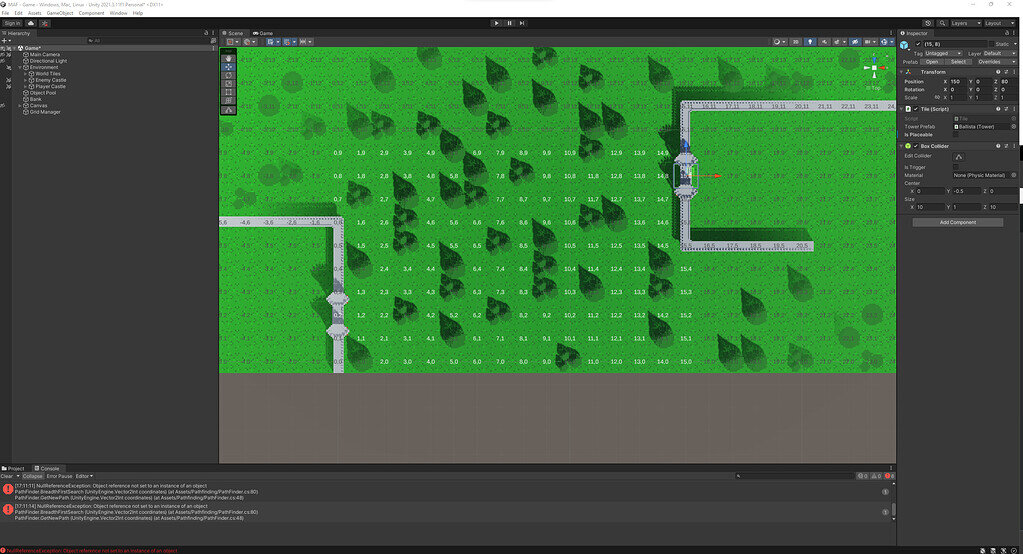Toggle the Box Collider enabled checkbox
The height and width of the screenshot is (554, 1023).
point(915,146)
